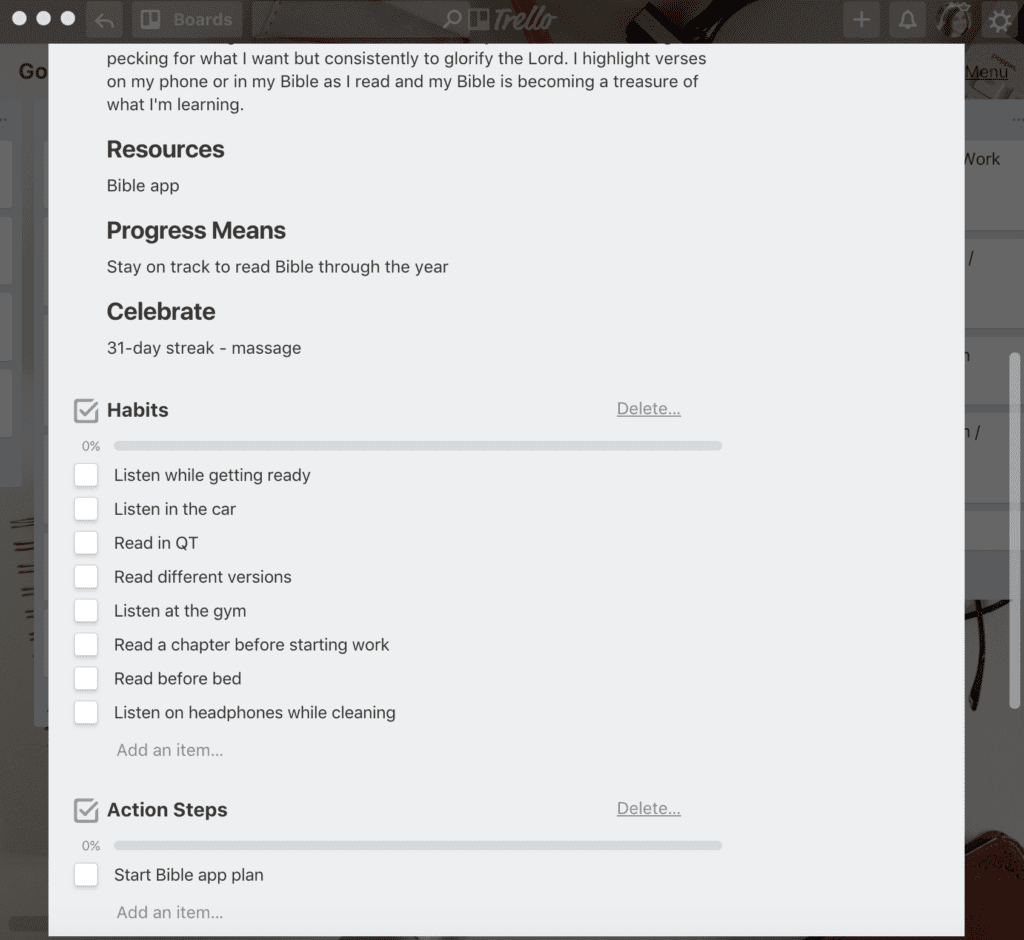Click the Trello logo in header
The height and width of the screenshot is (940, 1024).
click(x=512, y=20)
